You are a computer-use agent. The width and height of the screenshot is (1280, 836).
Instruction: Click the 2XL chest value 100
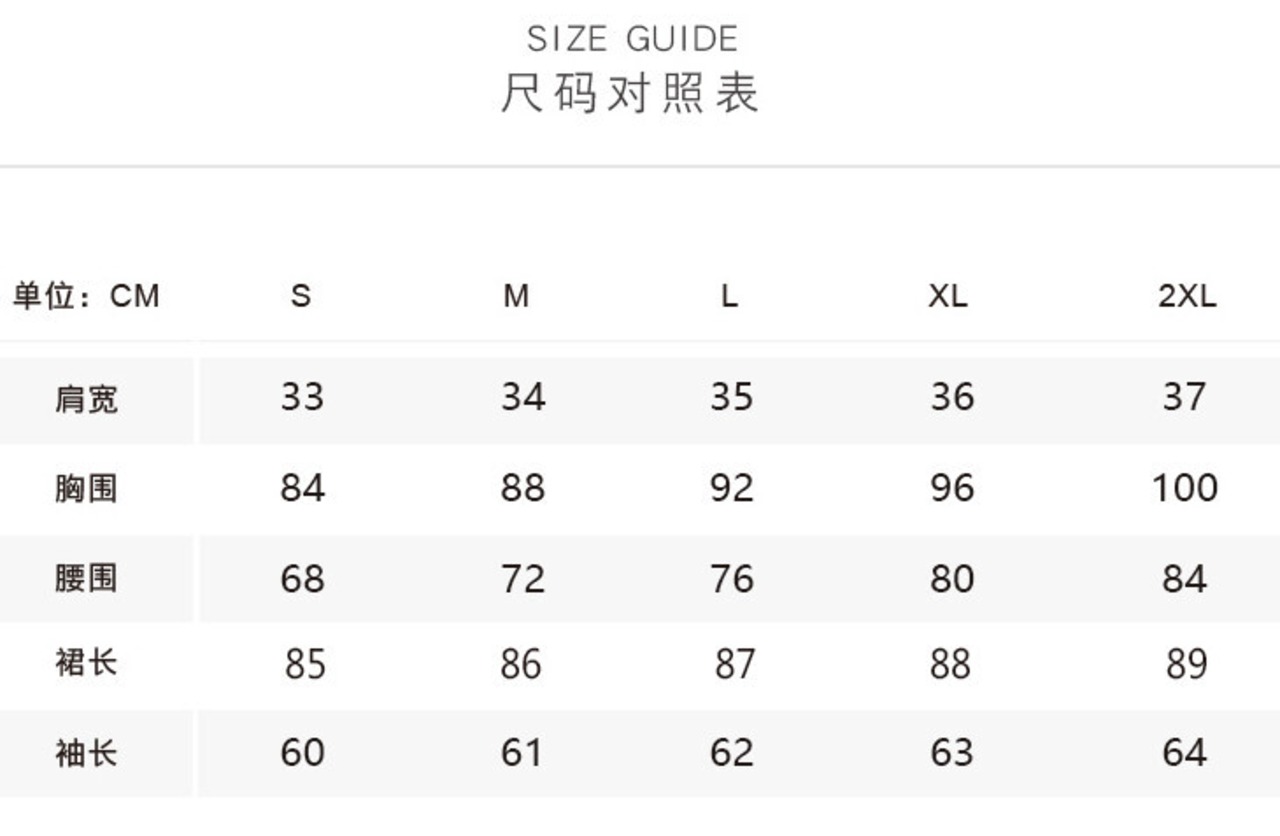[1185, 488]
